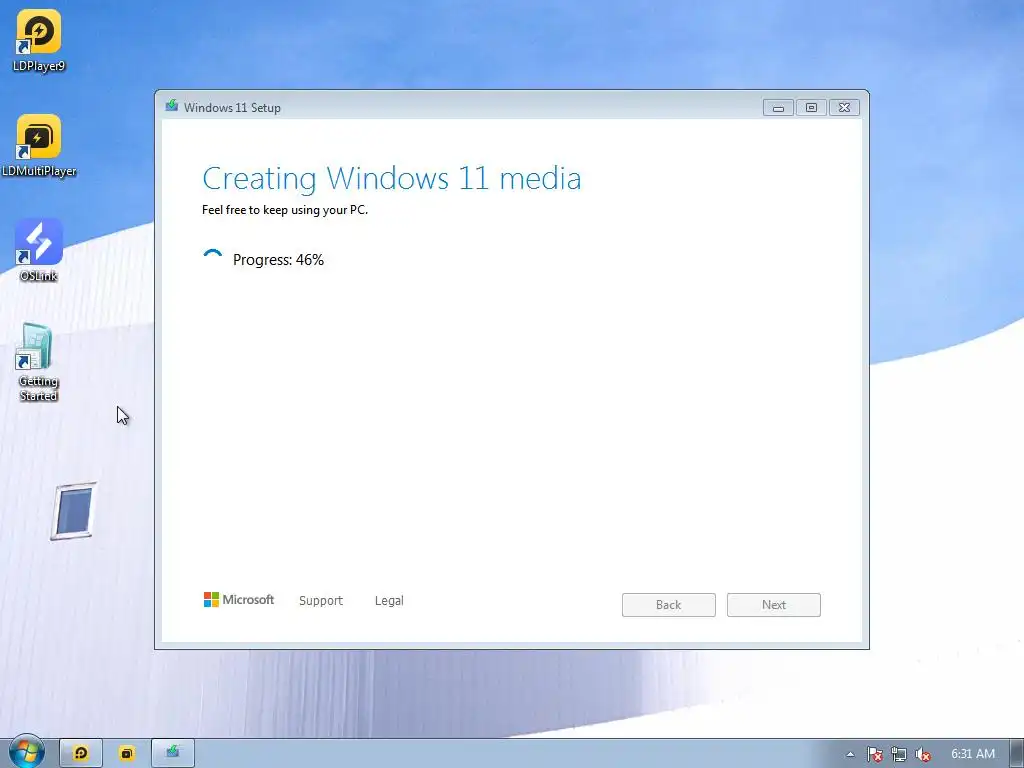
Task: Click the Progress: 46% text
Action: (x=278, y=260)
